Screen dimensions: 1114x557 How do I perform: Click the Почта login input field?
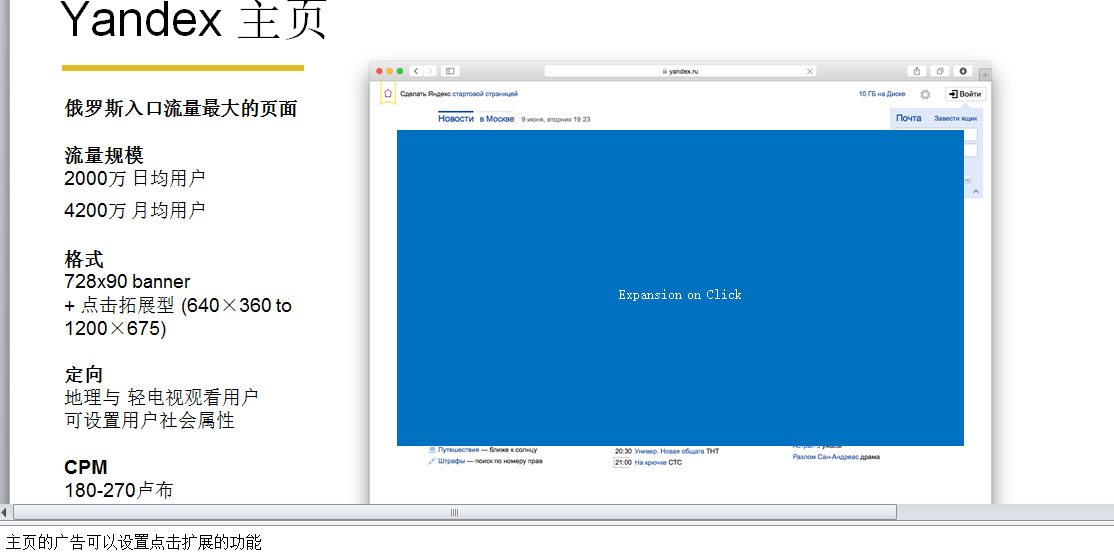[970, 134]
